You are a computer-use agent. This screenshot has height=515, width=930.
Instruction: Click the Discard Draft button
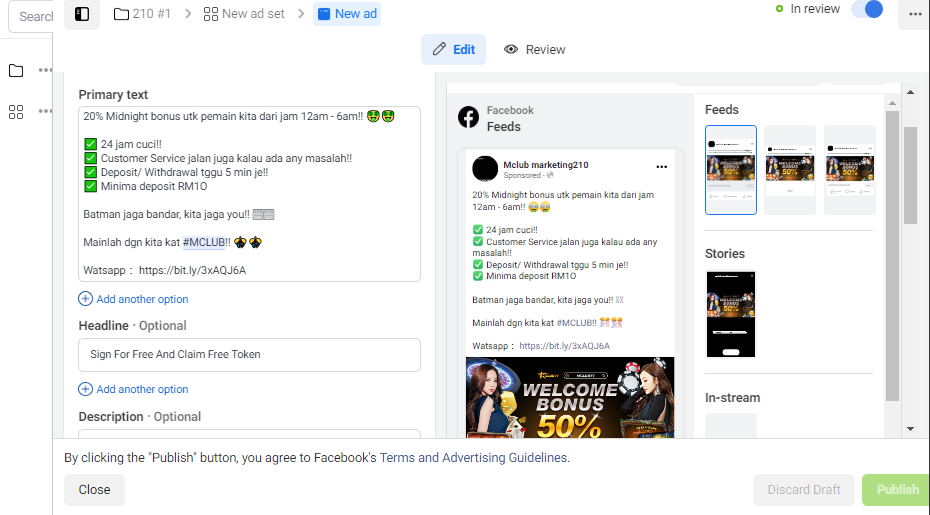click(x=804, y=489)
